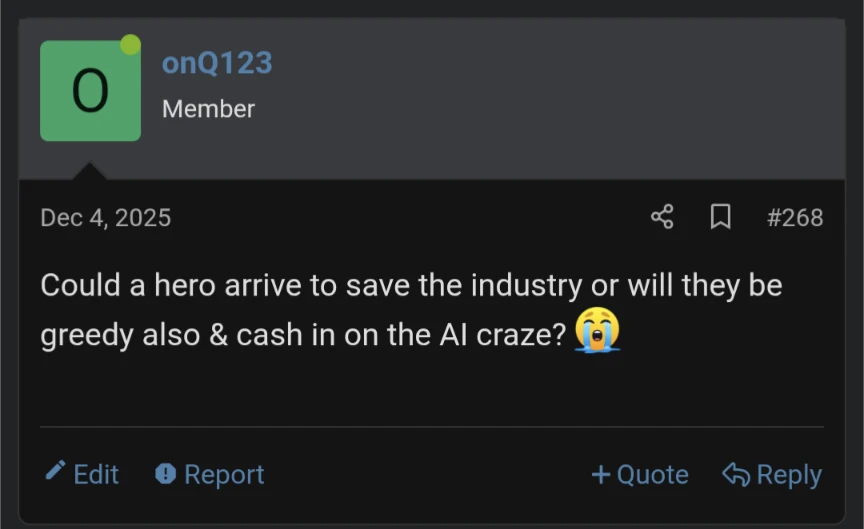Click the pencil icon beside Edit

(x=56, y=472)
